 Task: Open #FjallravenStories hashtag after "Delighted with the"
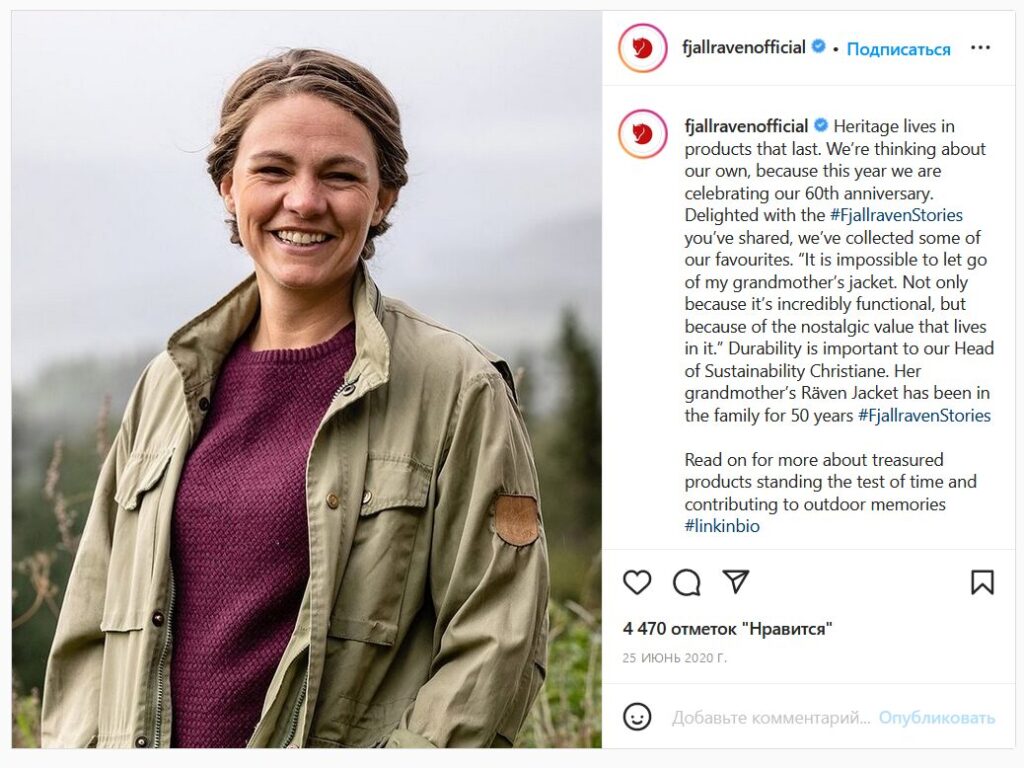coord(896,215)
